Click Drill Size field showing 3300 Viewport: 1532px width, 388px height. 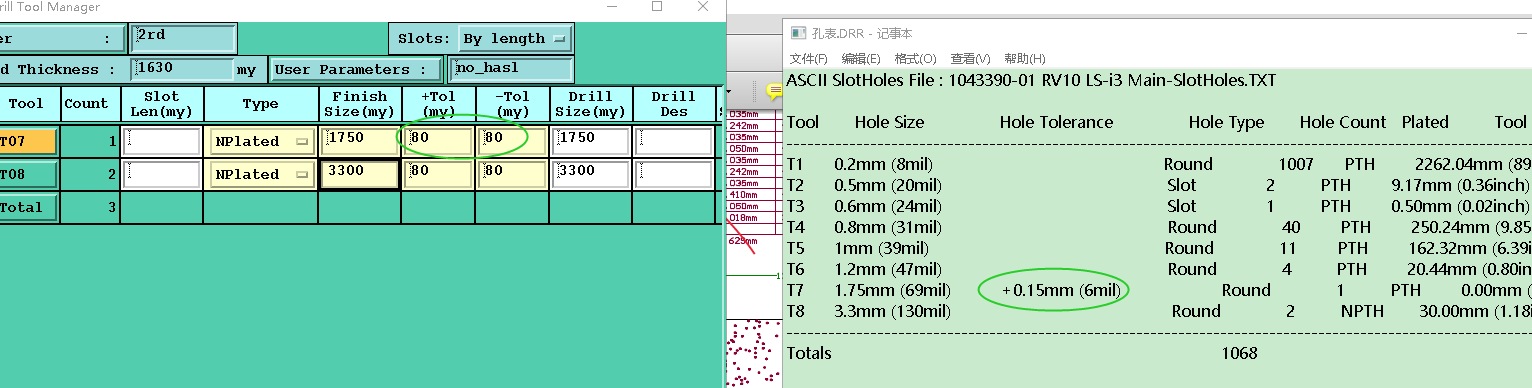[x=590, y=174]
